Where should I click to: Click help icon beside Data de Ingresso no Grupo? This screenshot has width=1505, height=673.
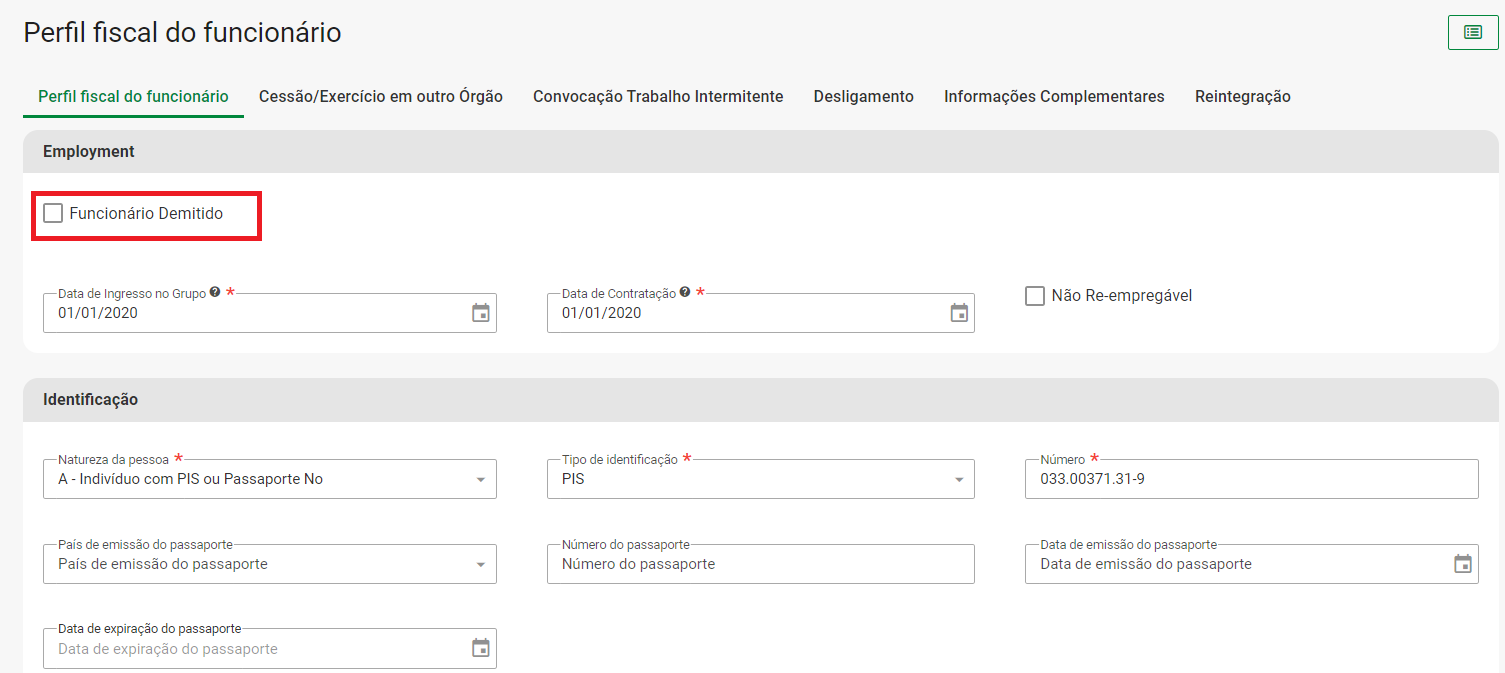tap(215, 293)
